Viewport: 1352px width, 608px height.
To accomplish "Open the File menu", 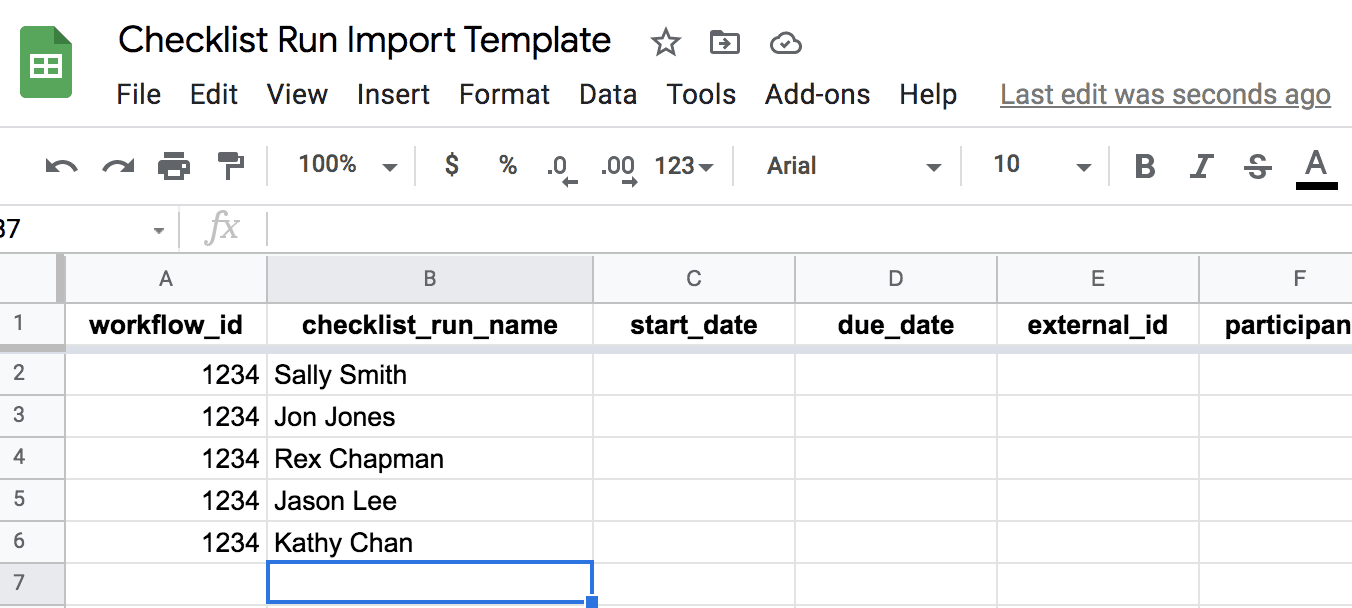I will point(138,95).
